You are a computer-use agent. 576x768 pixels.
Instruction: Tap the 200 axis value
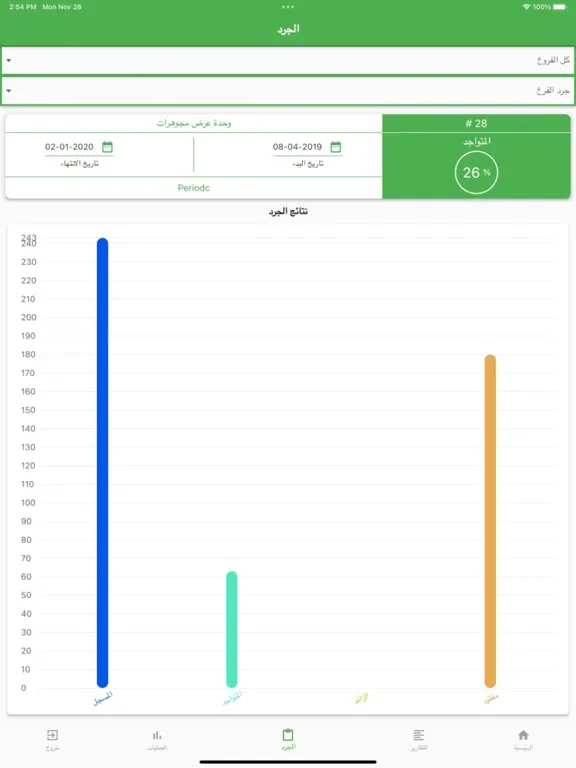tap(28, 317)
